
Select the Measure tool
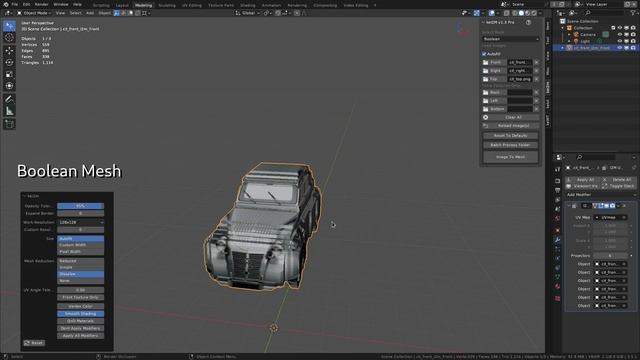[x=9, y=111]
